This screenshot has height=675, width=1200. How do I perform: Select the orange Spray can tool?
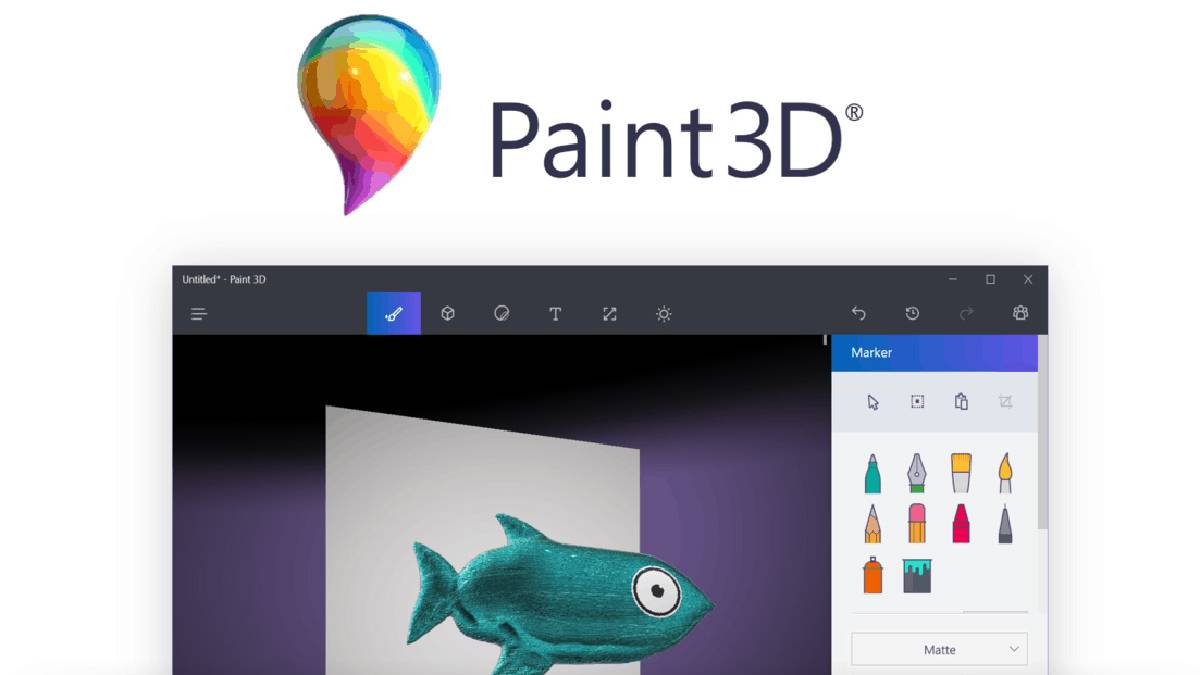tap(873, 575)
